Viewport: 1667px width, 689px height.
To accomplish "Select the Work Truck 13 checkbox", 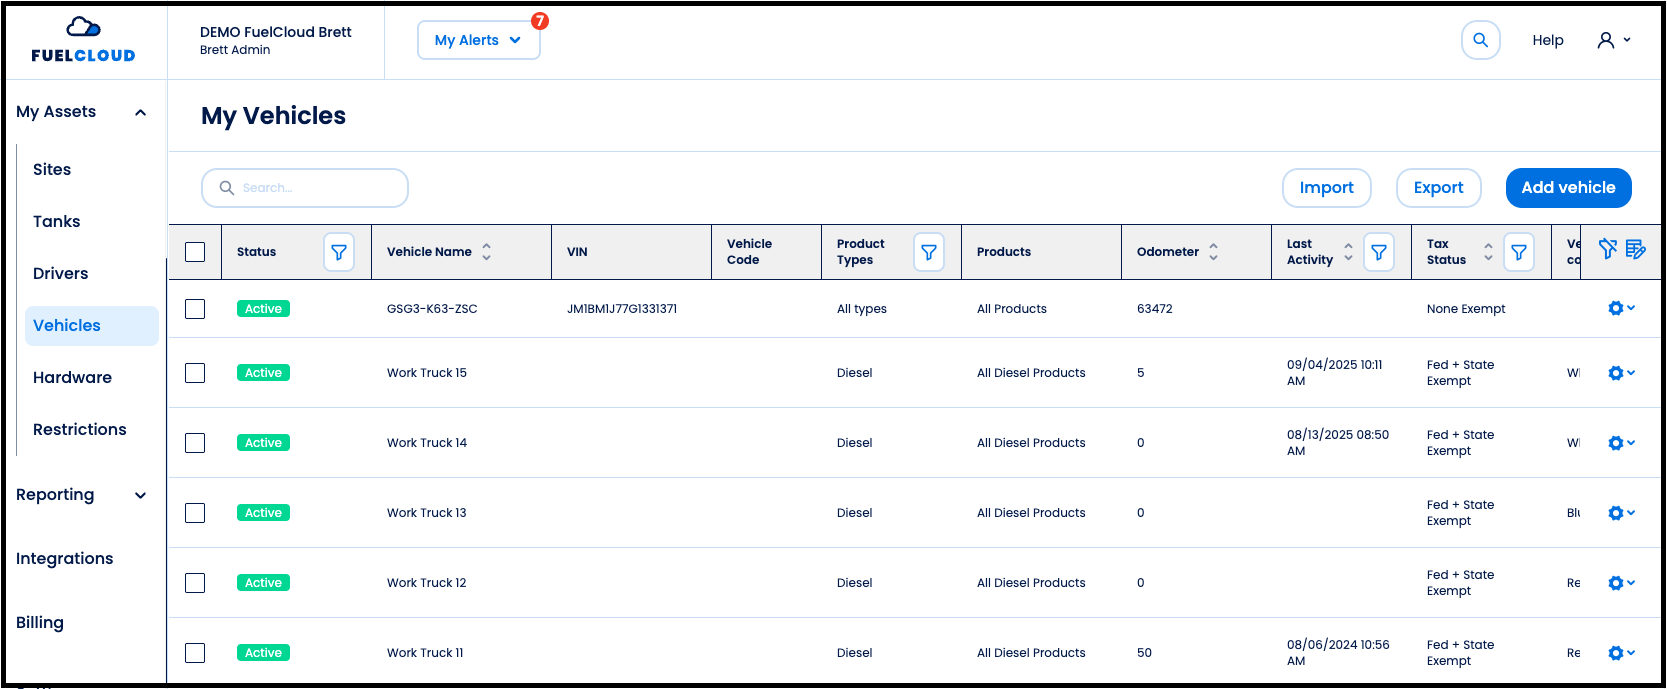I will [195, 513].
